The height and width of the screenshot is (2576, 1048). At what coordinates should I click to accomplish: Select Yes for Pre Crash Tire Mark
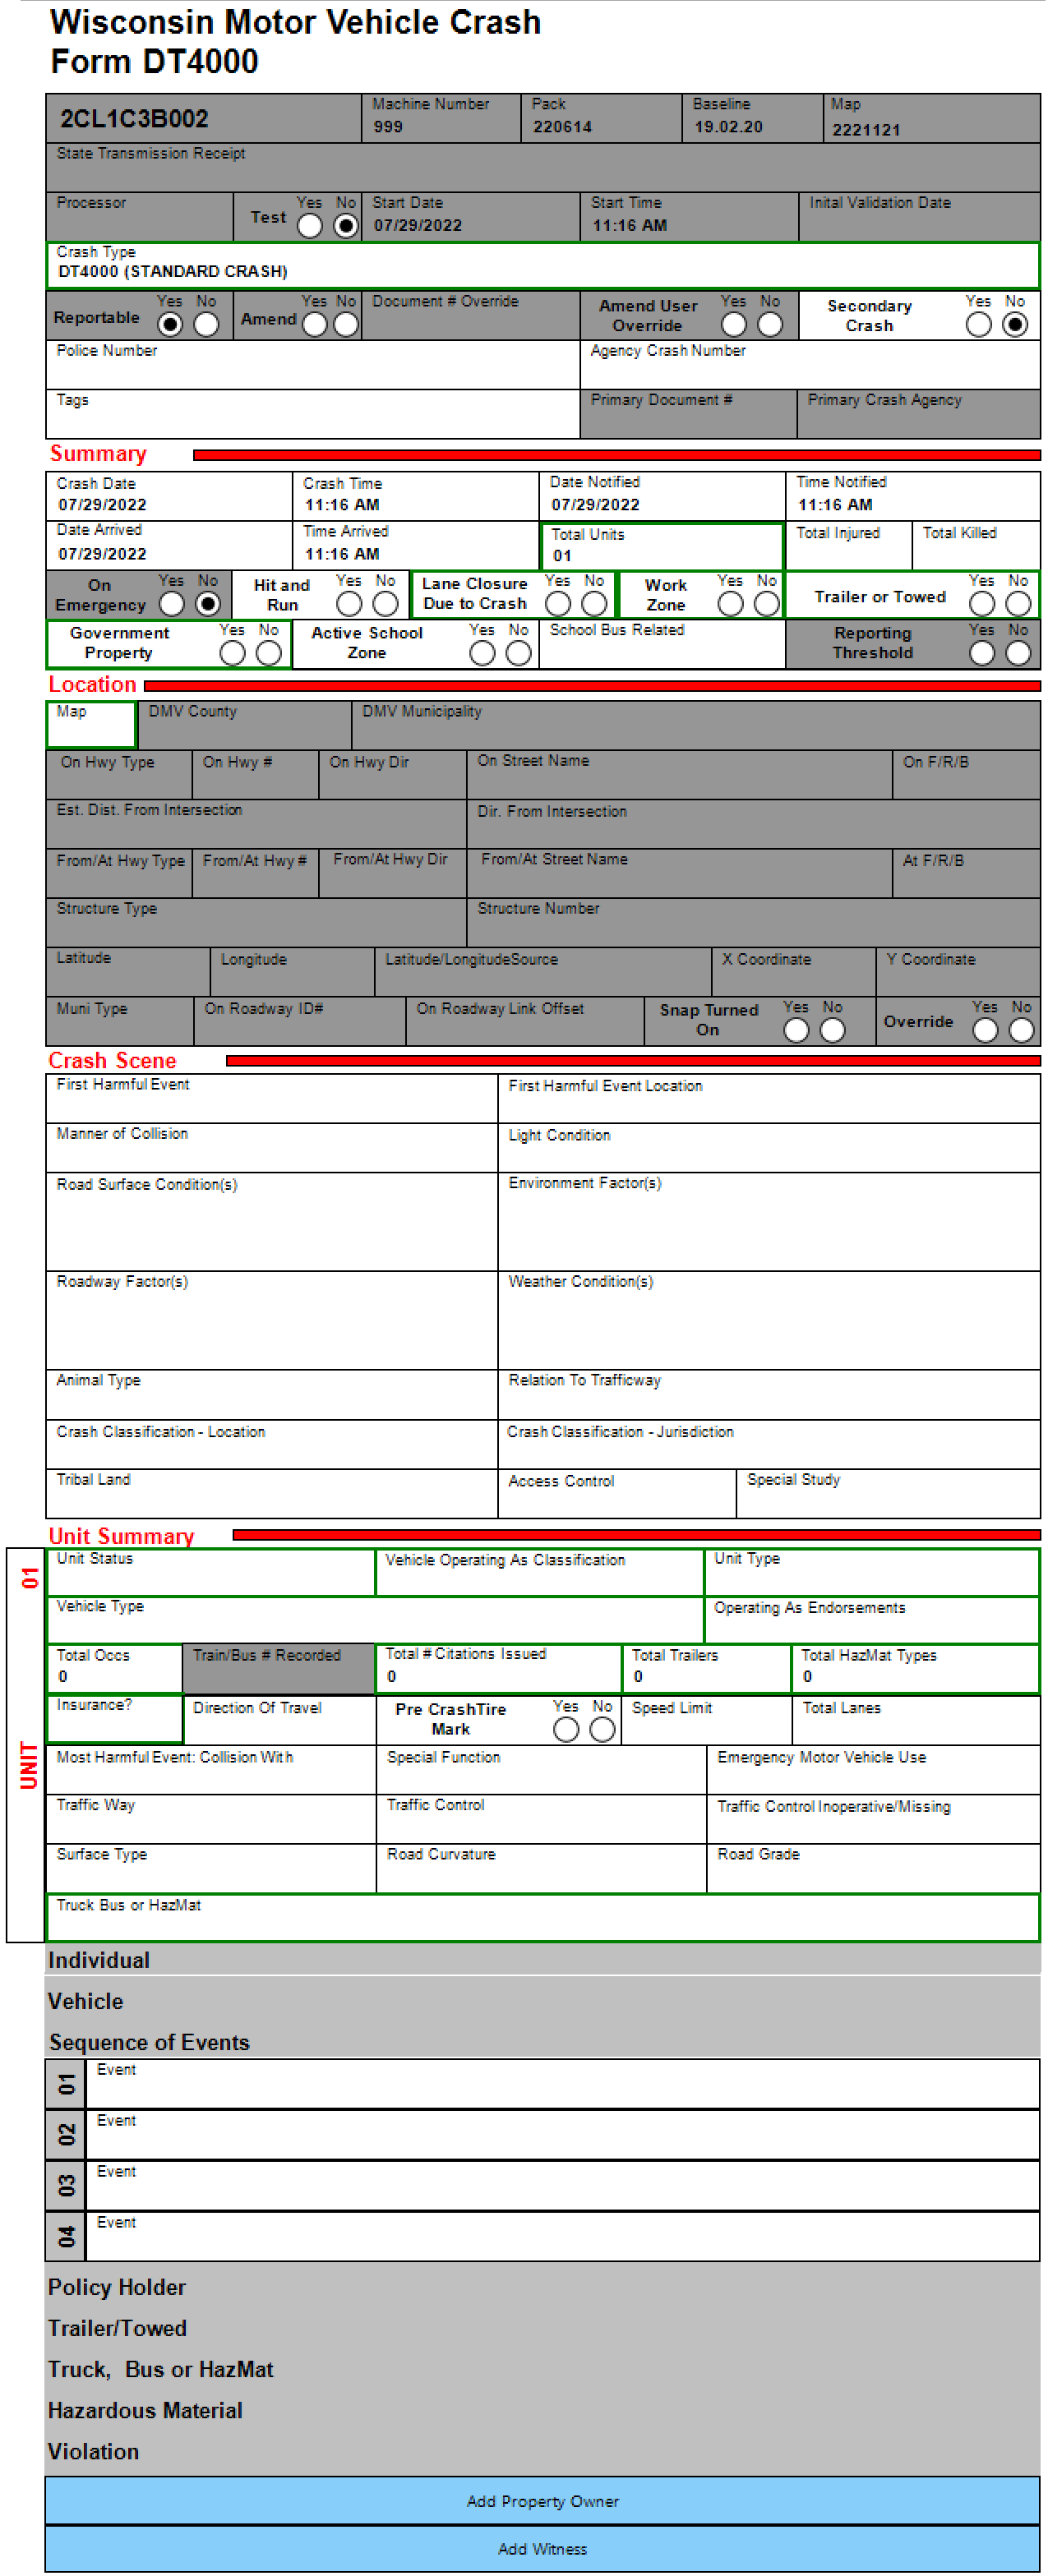click(566, 1729)
